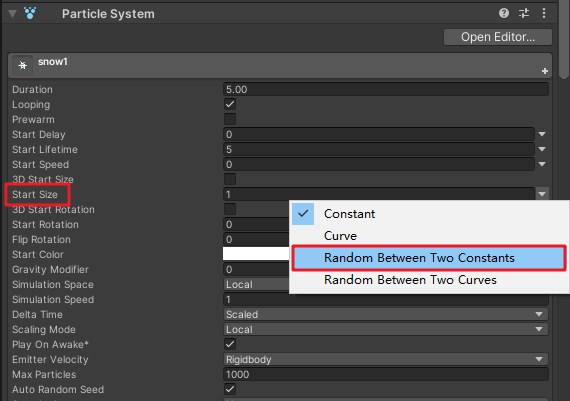
Task: Choose Random Between Two Curves
Action: pos(429,280)
